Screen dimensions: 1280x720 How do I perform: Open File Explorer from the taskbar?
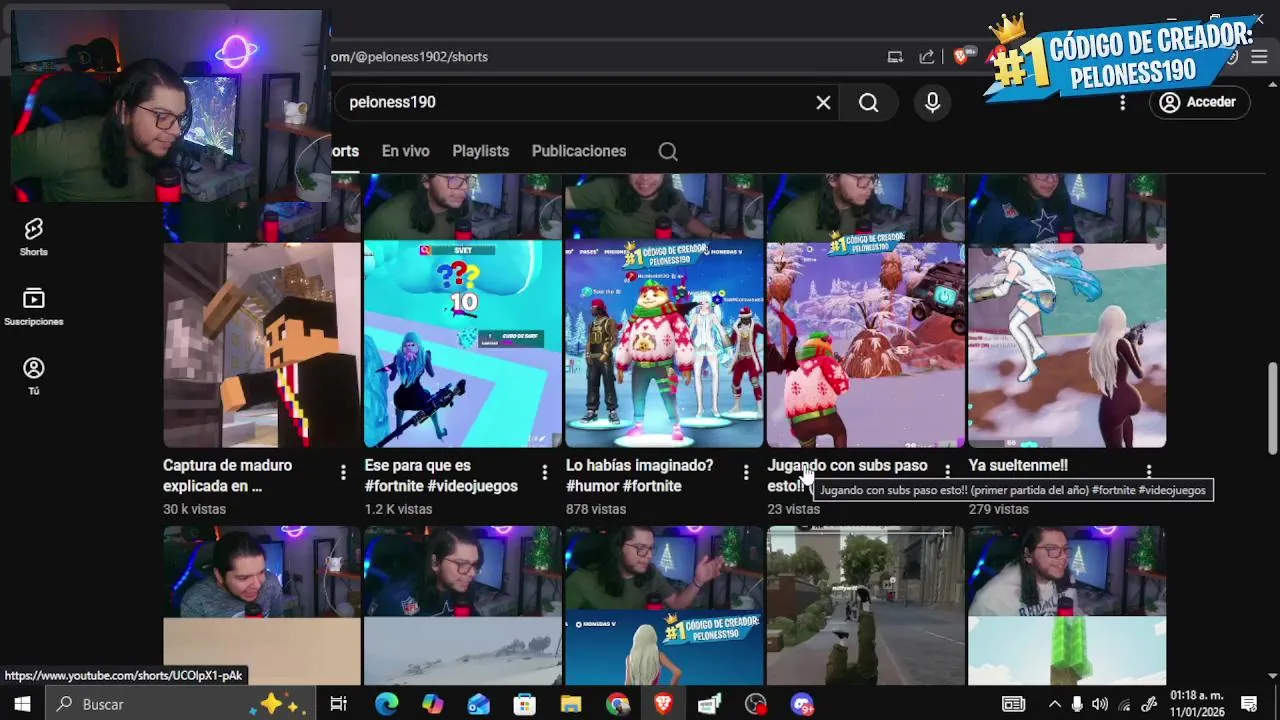(x=571, y=704)
